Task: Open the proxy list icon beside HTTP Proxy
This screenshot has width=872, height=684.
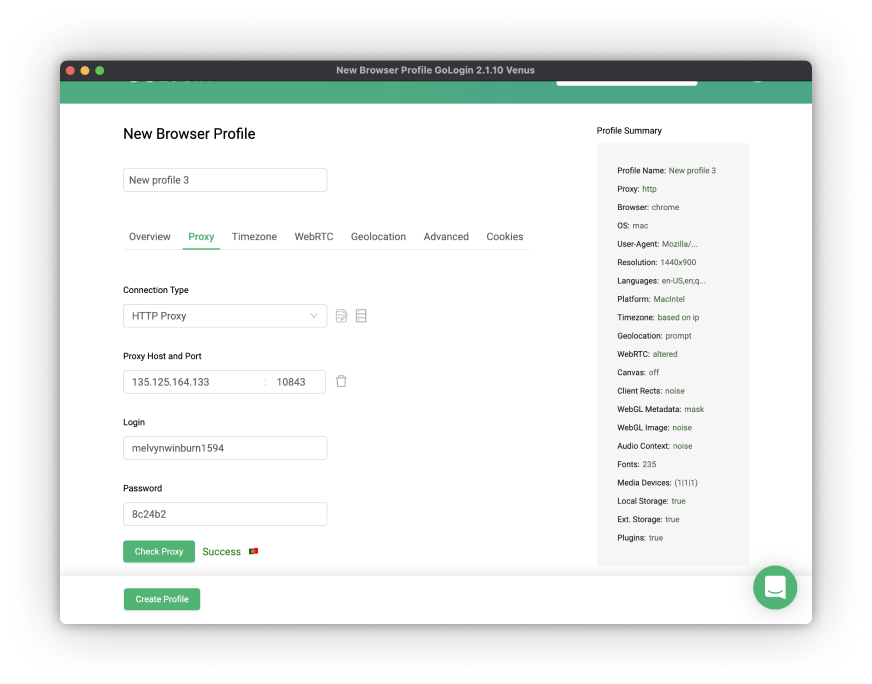Action: tap(361, 316)
